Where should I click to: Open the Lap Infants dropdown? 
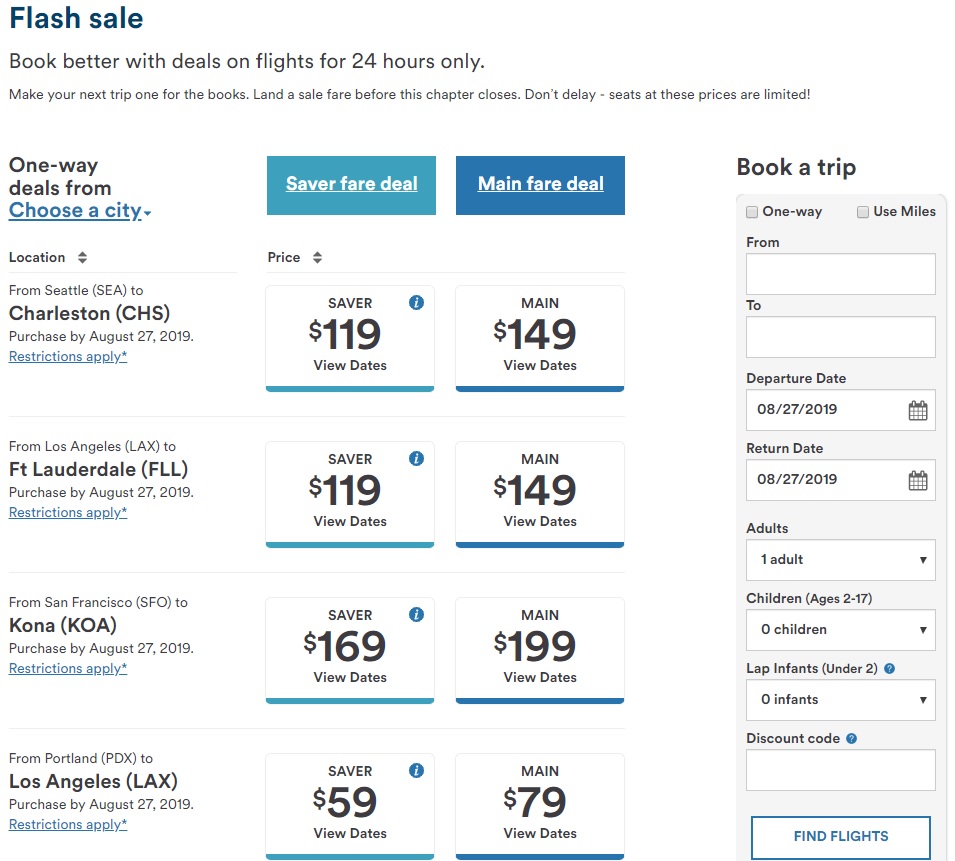[841, 700]
